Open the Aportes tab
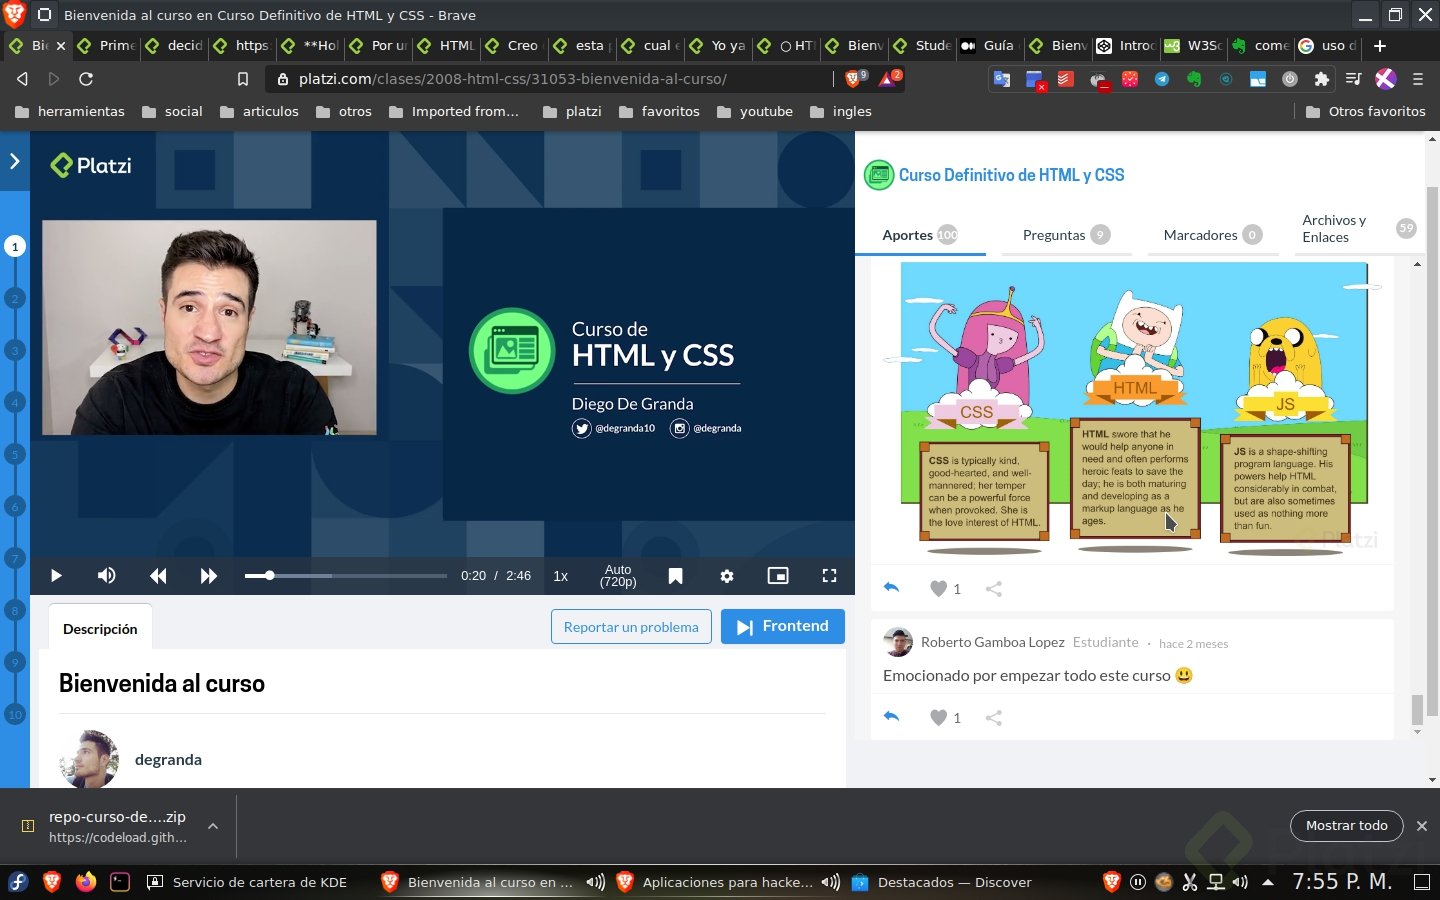Screen dimensions: 1440x900 920,235
